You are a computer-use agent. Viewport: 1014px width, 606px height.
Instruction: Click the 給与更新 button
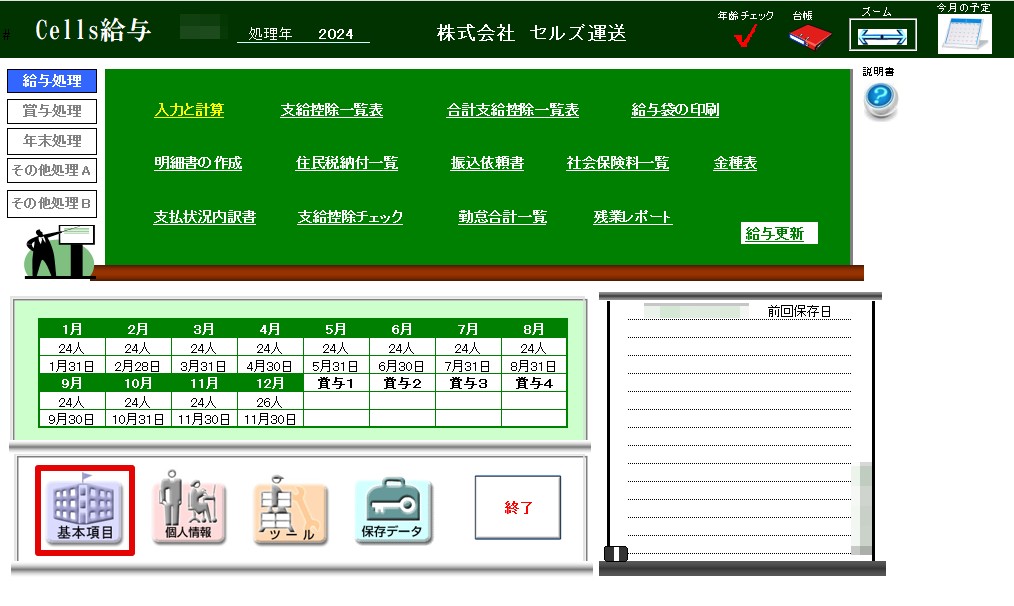pyautogui.click(x=779, y=233)
